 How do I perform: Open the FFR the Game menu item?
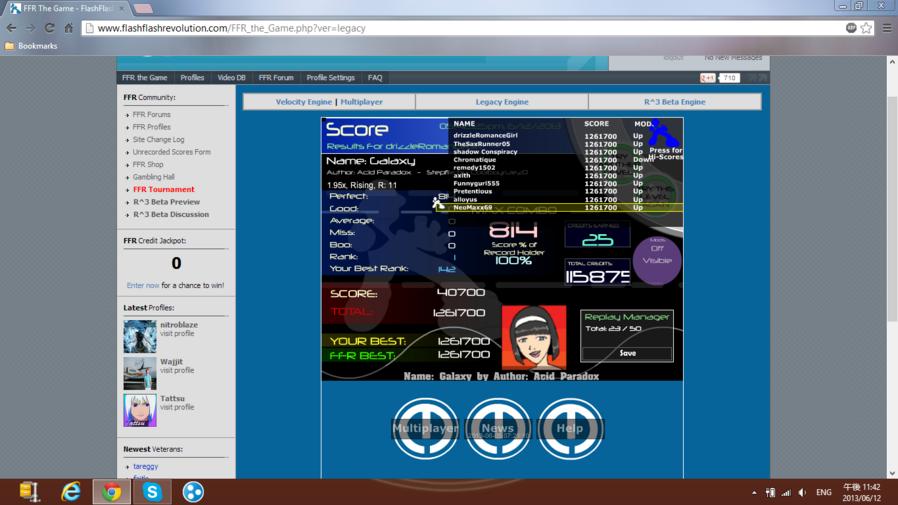[144, 78]
